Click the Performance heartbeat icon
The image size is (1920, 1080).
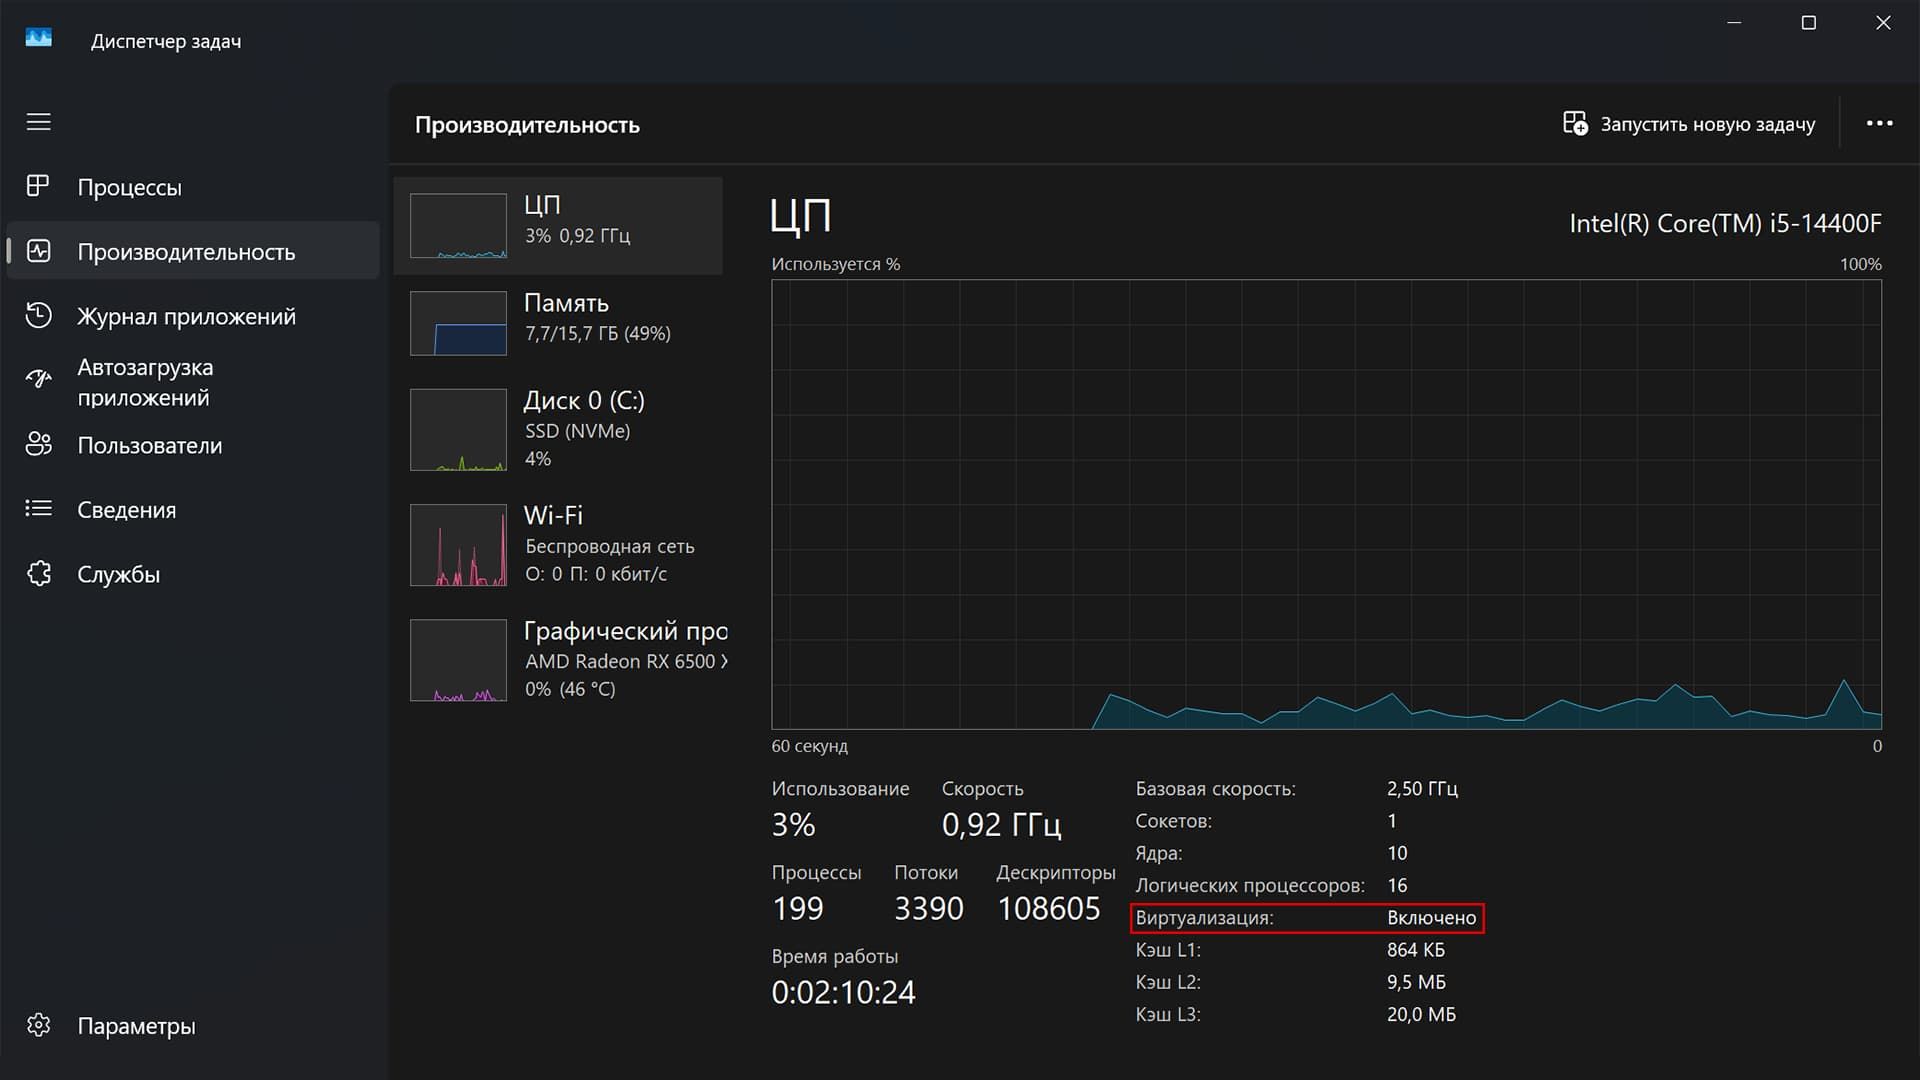point(38,251)
